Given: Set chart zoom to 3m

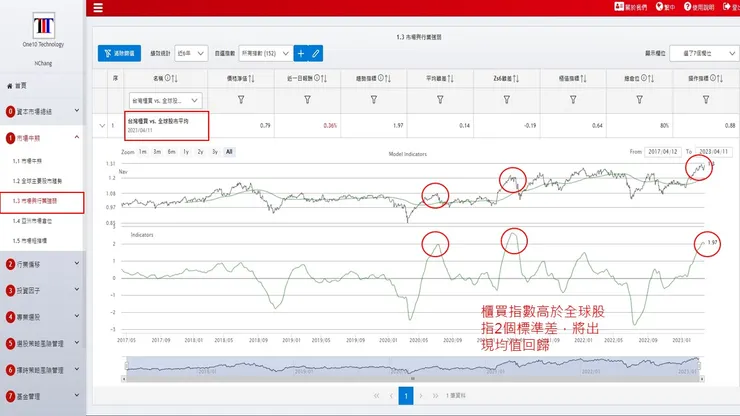Looking at the screenshot, I should [157, 152].
